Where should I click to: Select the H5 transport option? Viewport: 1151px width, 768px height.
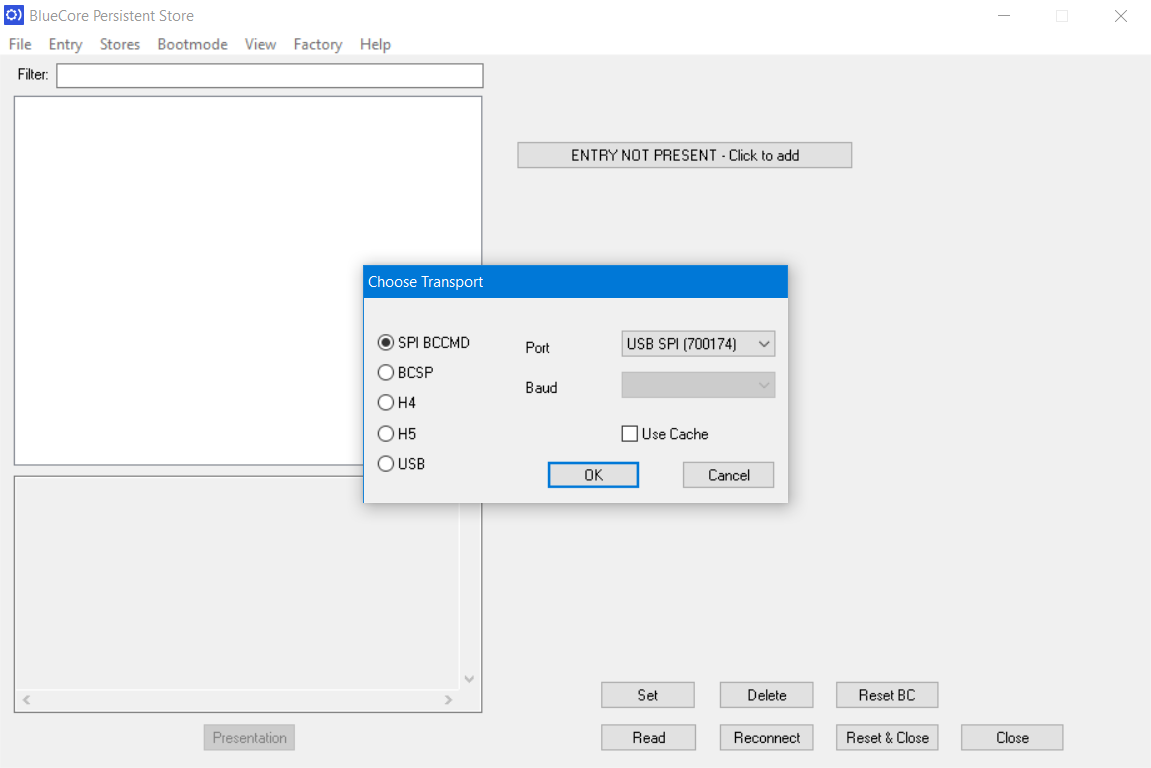(x=386, y=433)
